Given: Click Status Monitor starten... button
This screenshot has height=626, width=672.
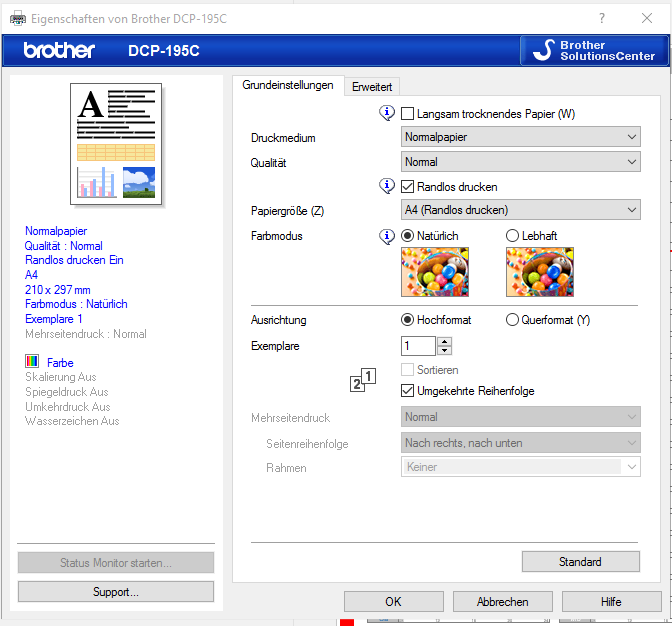Looking at the screenshot, I should click(x=116, y=563).
